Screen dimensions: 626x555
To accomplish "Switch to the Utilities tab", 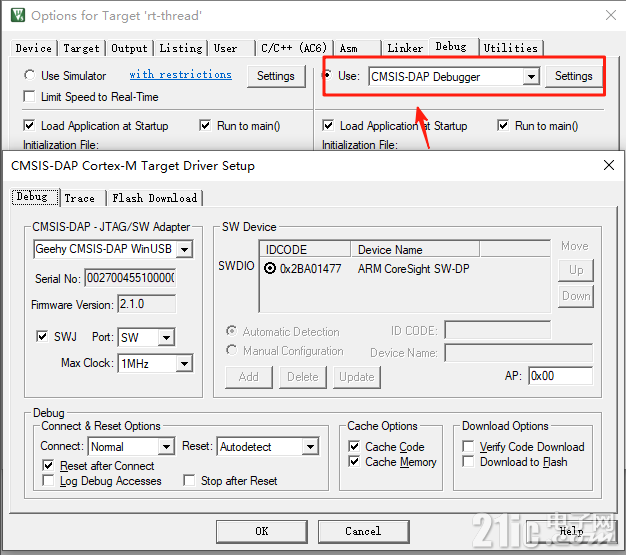I will click(x=511, y=48).
